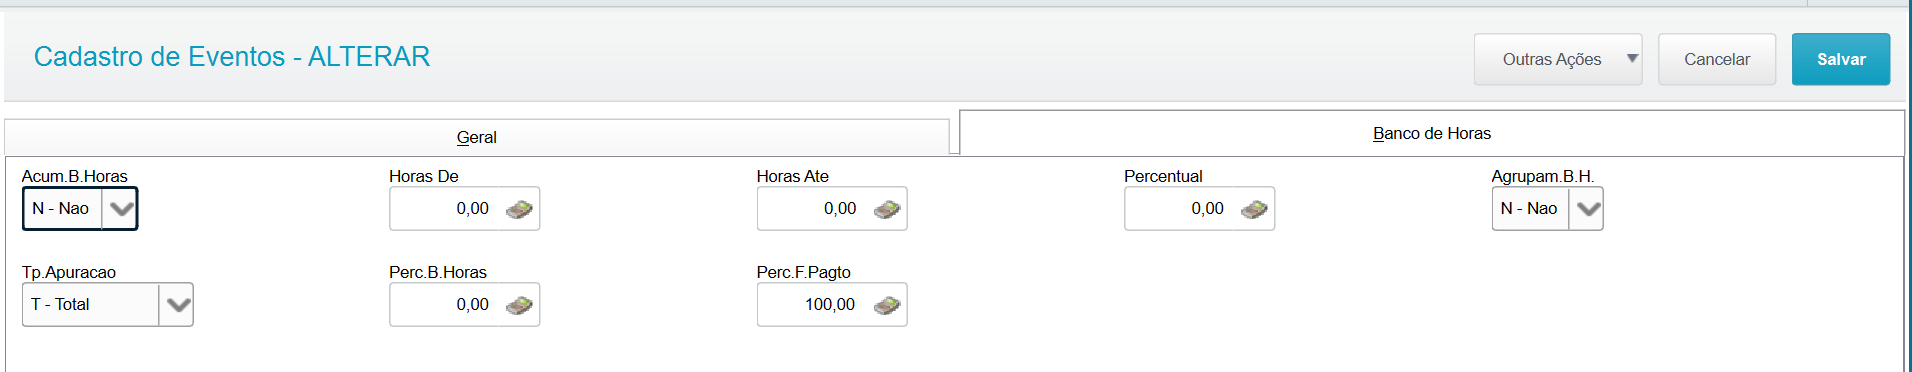Select the Banco de Horas tab
1912x372 pixels.
1432,133
